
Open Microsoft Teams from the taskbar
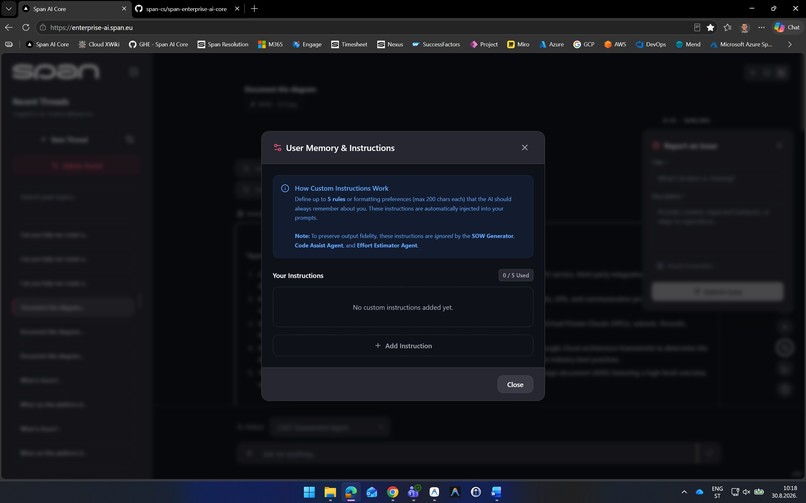click(x=413, y=492)
